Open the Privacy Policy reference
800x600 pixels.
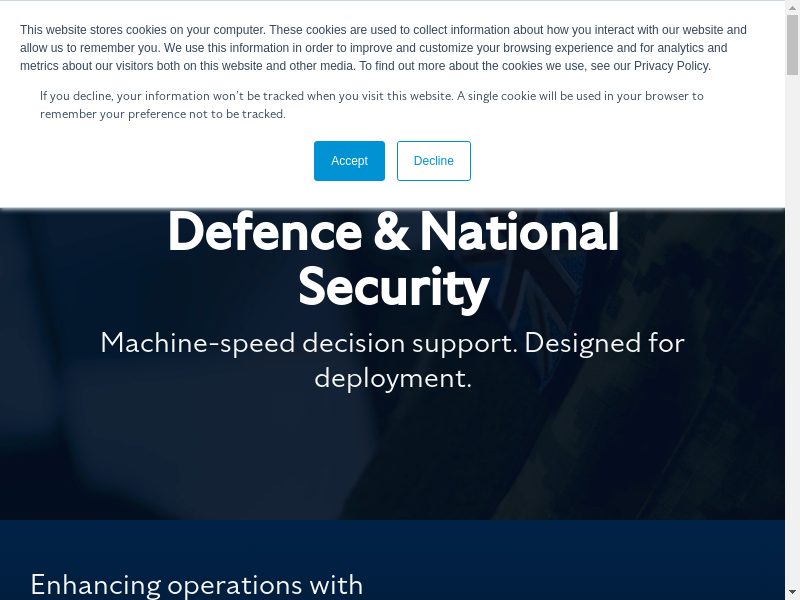pos(671,66)
